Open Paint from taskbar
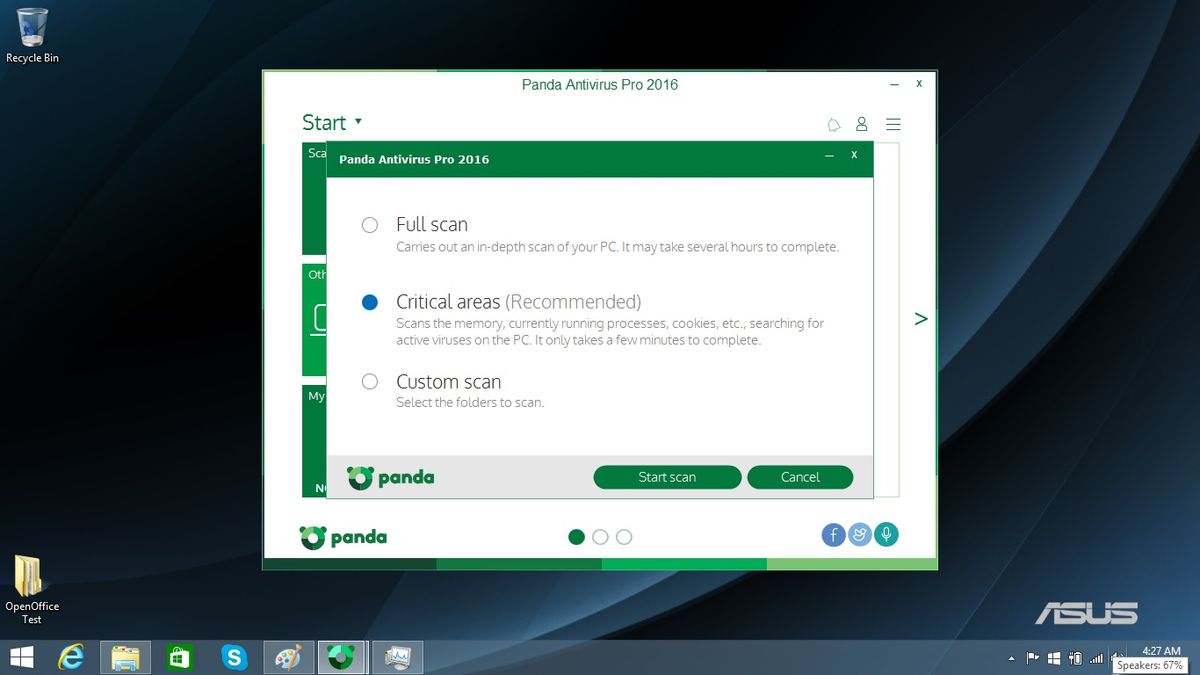The image size is (1200, 675). [x=289, y=657]
